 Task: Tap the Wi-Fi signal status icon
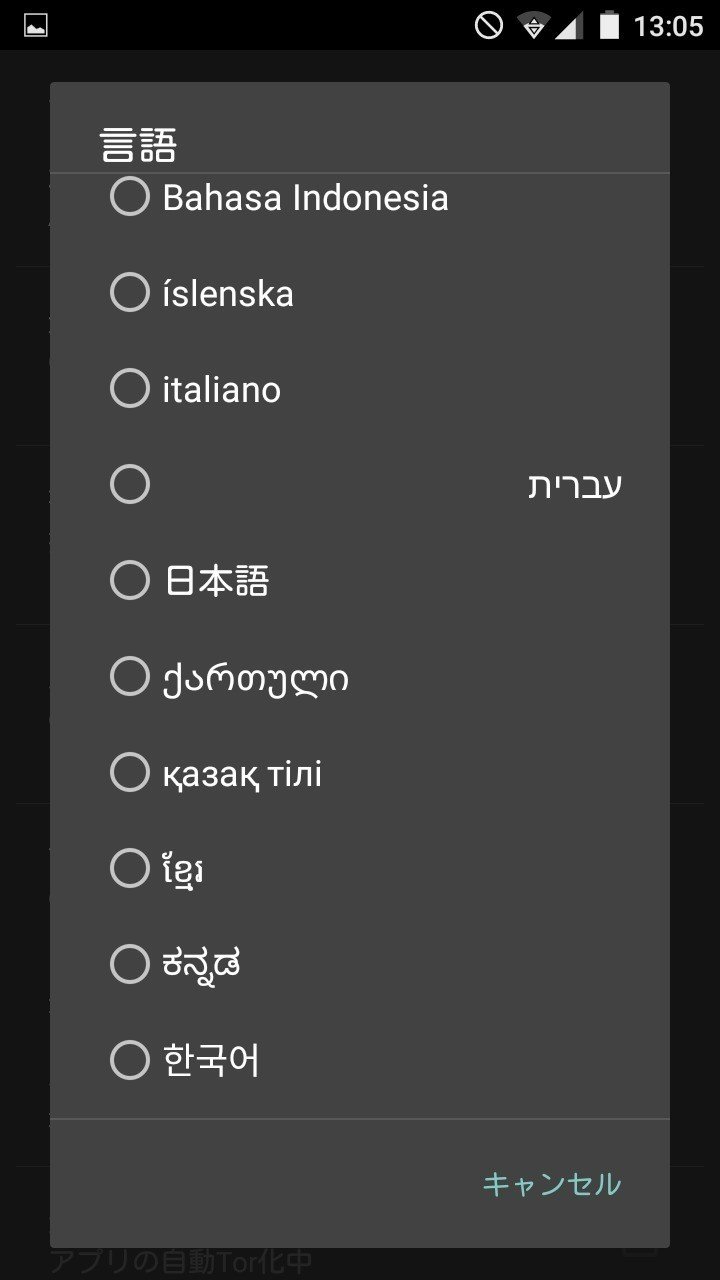[x=534, y=26]
